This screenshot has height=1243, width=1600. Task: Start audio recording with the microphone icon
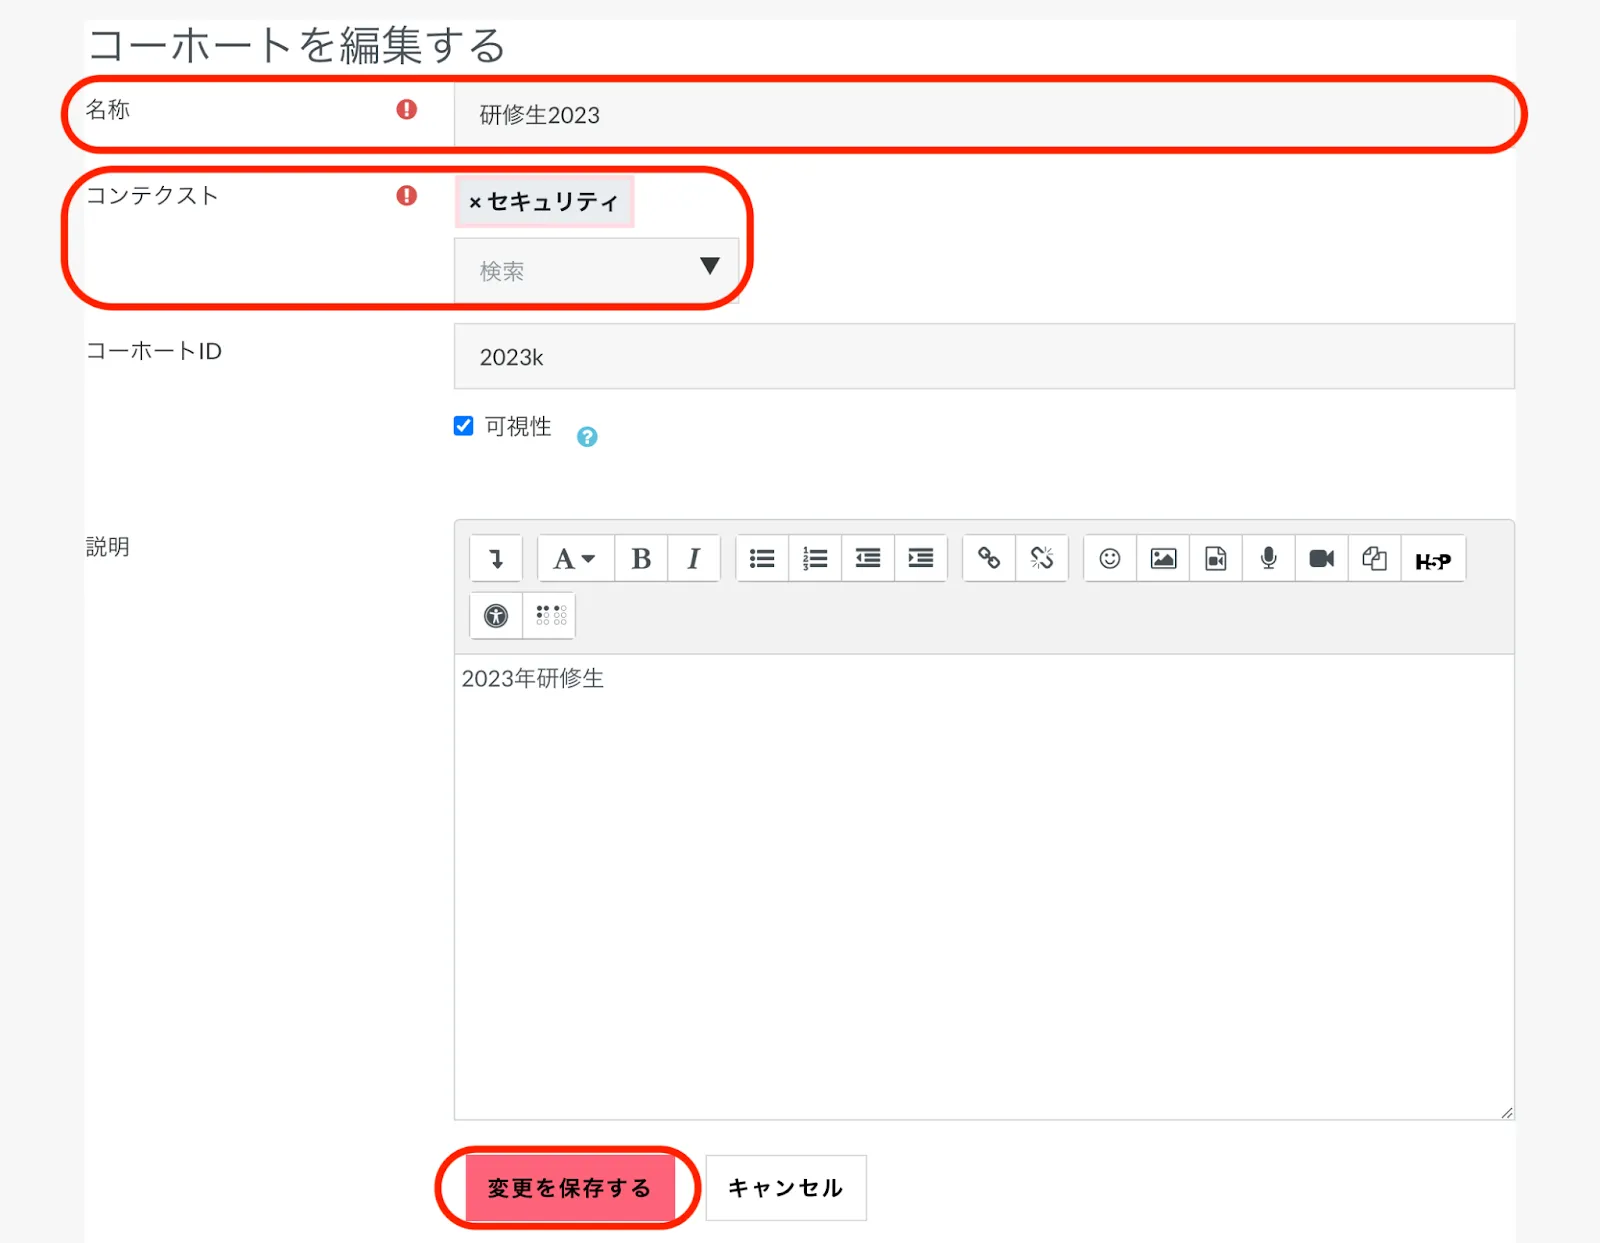coord(1269,559)
